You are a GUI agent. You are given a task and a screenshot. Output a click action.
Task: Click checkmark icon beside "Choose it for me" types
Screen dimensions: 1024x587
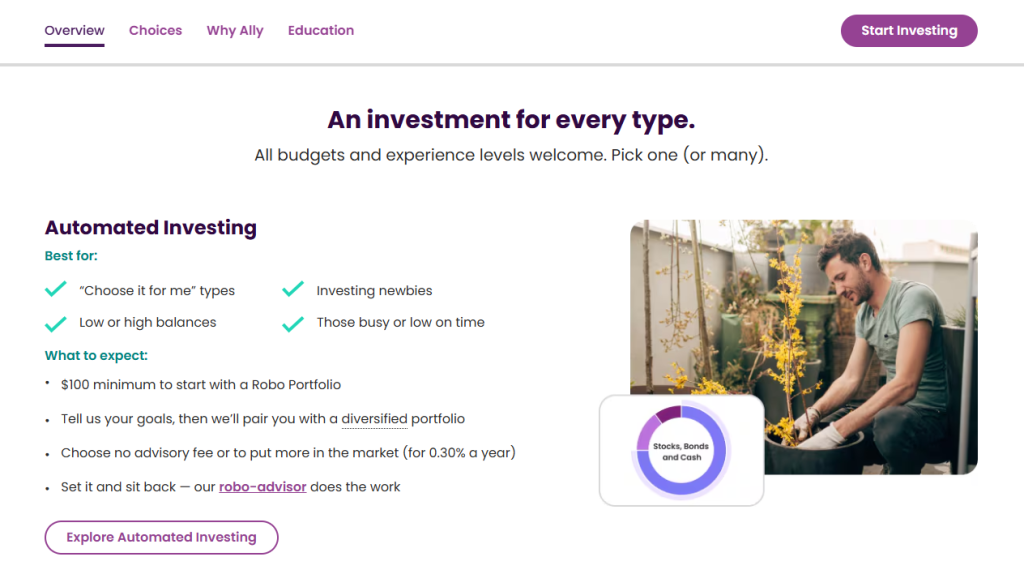[x=56, y=290]
